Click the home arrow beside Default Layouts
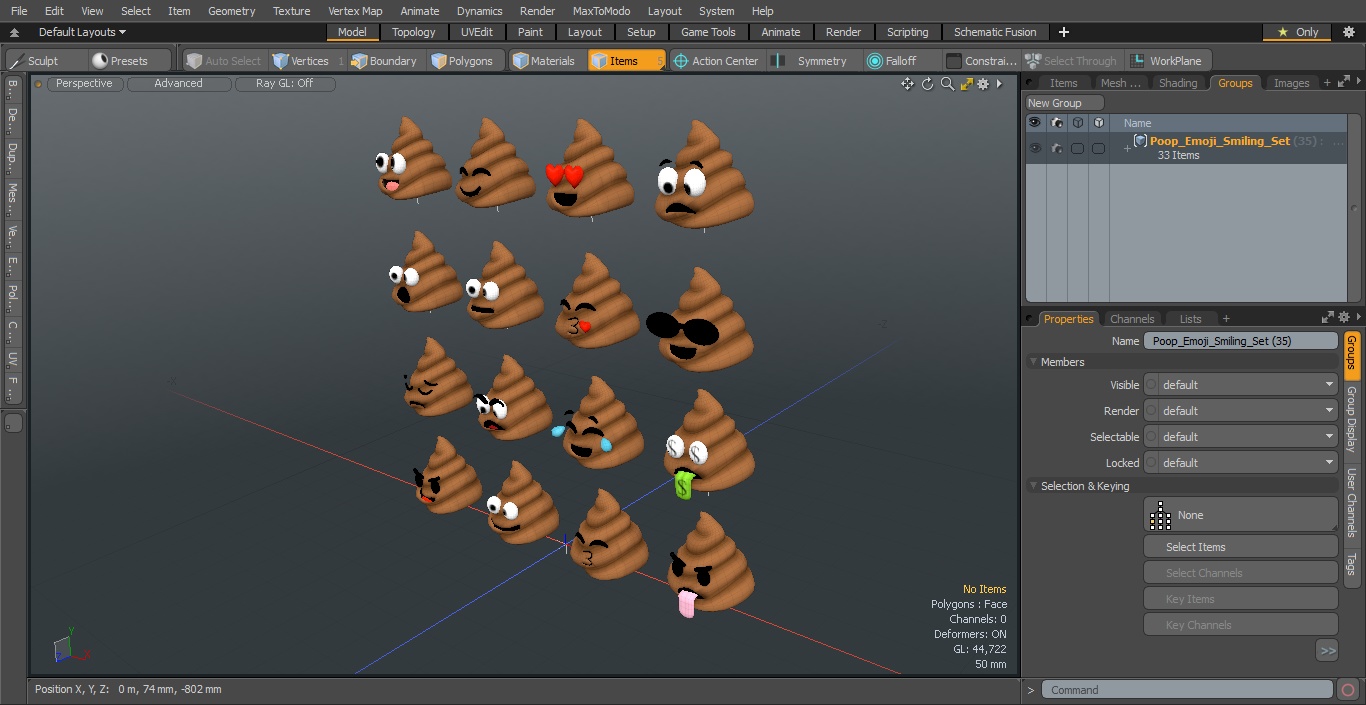1366x705 pixels. click(14, 32)
